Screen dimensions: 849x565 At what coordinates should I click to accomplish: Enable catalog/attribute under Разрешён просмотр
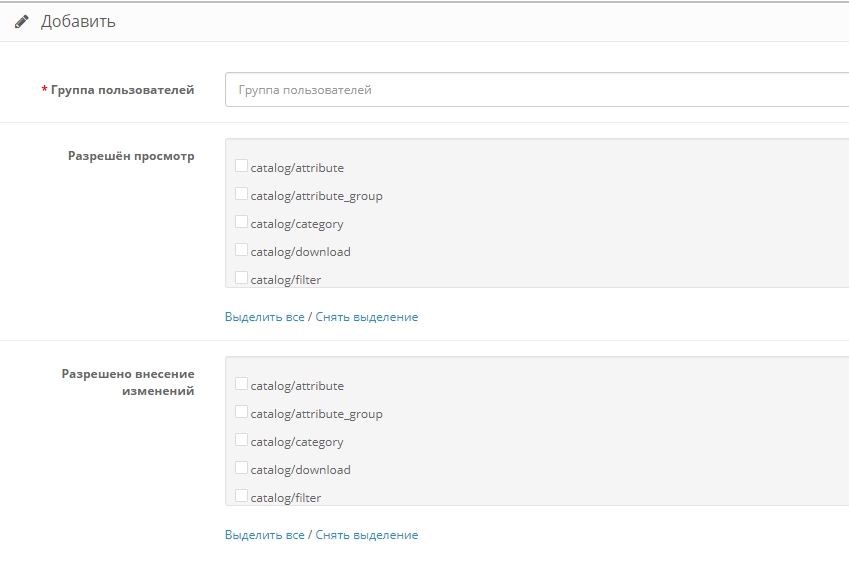pos(241,166)
